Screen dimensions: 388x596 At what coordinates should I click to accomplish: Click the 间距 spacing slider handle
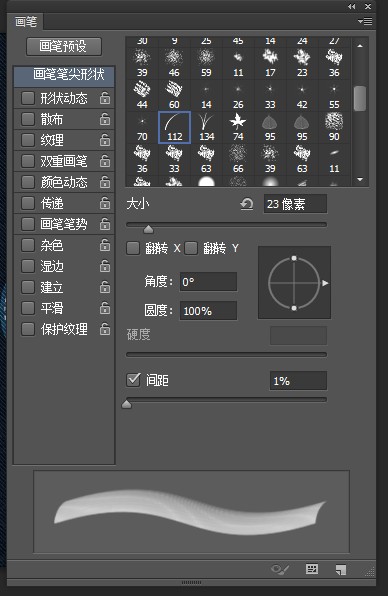[x=127, y=404]
